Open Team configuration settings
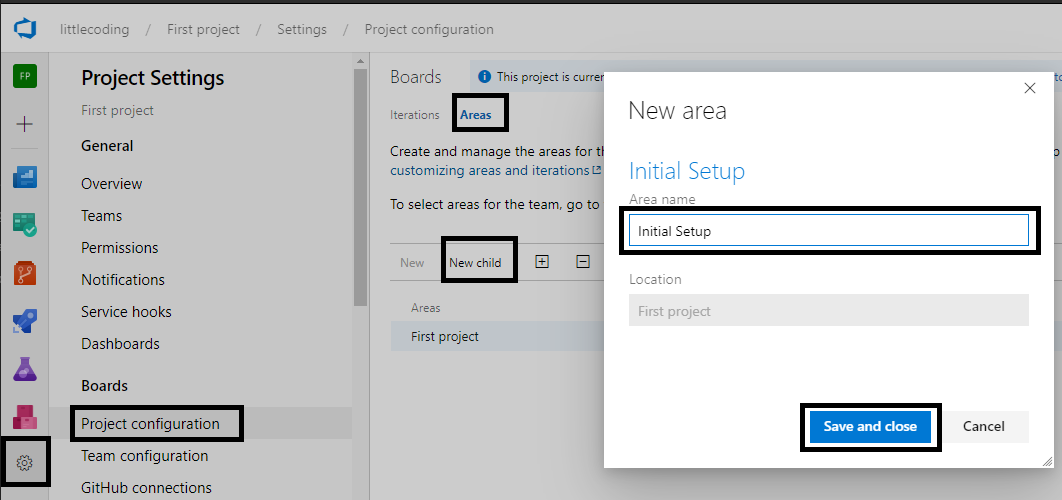Screen dimensions: 1062x500 [x=144, y=456]
